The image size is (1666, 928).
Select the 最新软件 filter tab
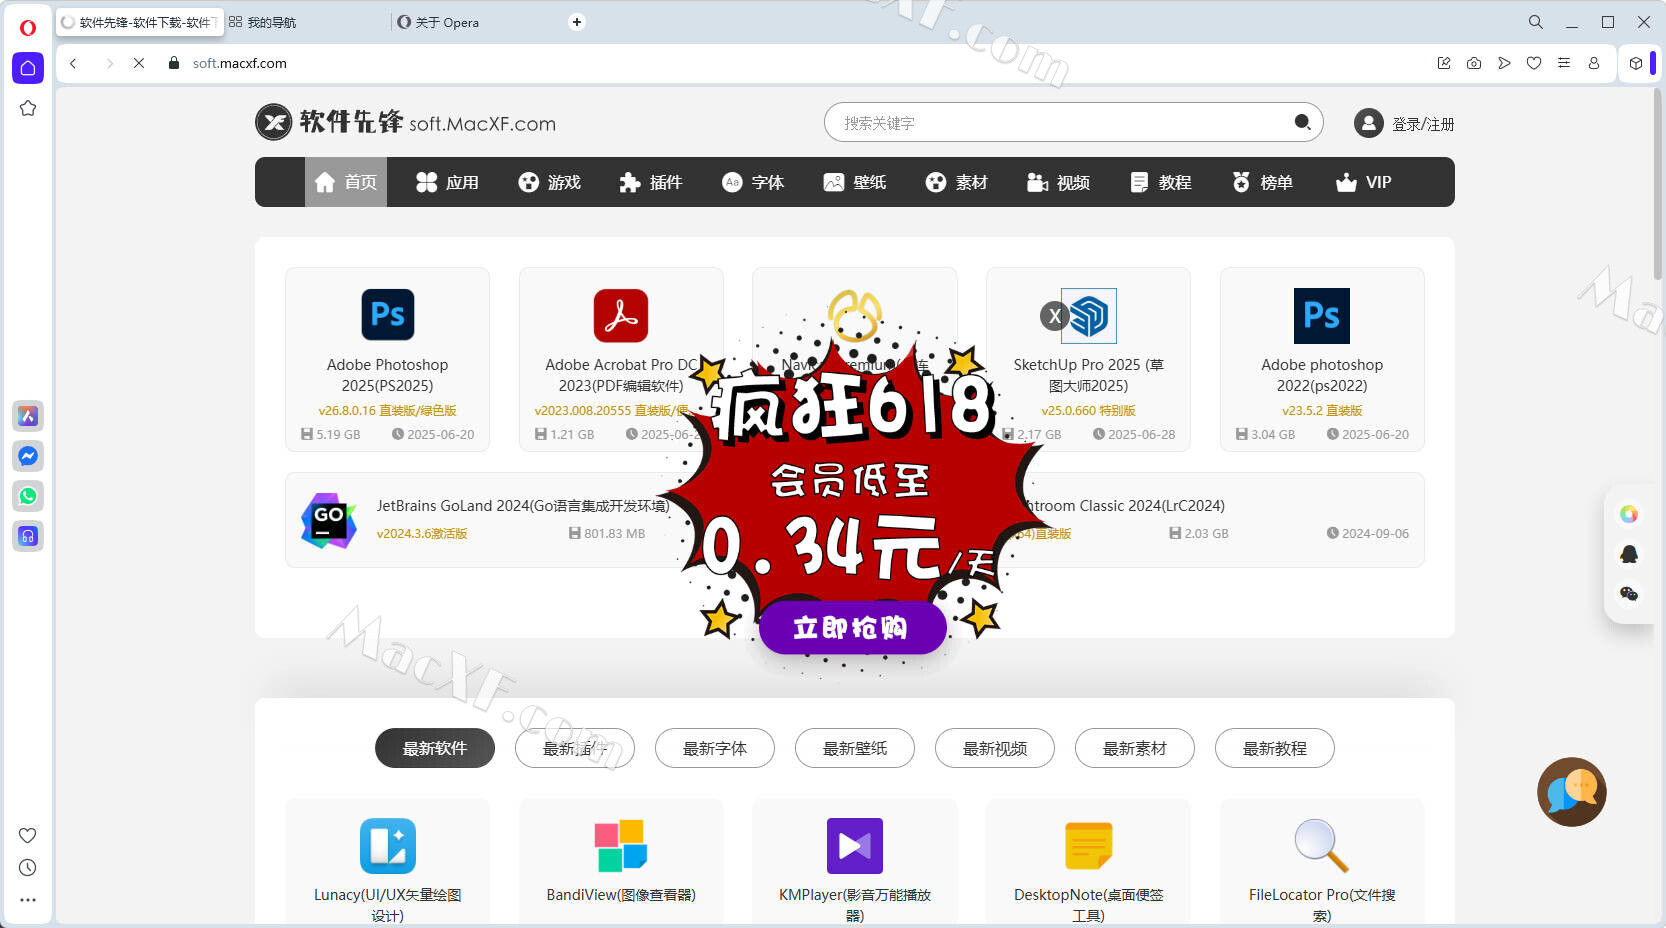pos(435,748)
